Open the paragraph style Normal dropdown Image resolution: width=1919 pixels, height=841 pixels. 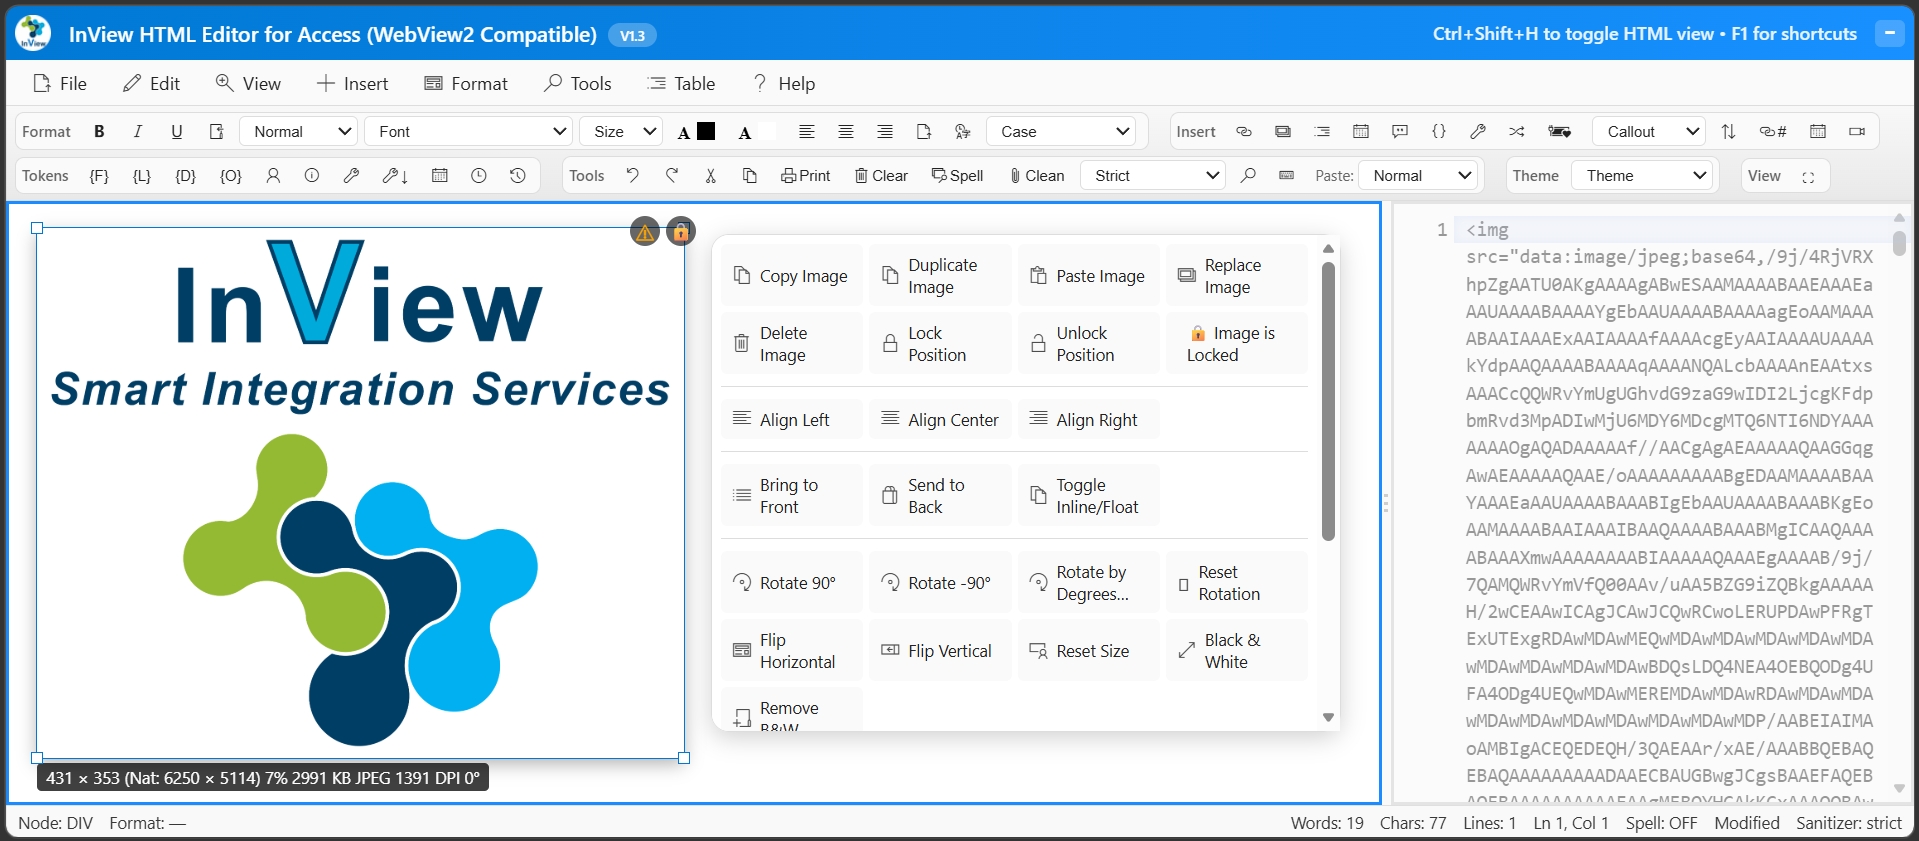[299, 132]
